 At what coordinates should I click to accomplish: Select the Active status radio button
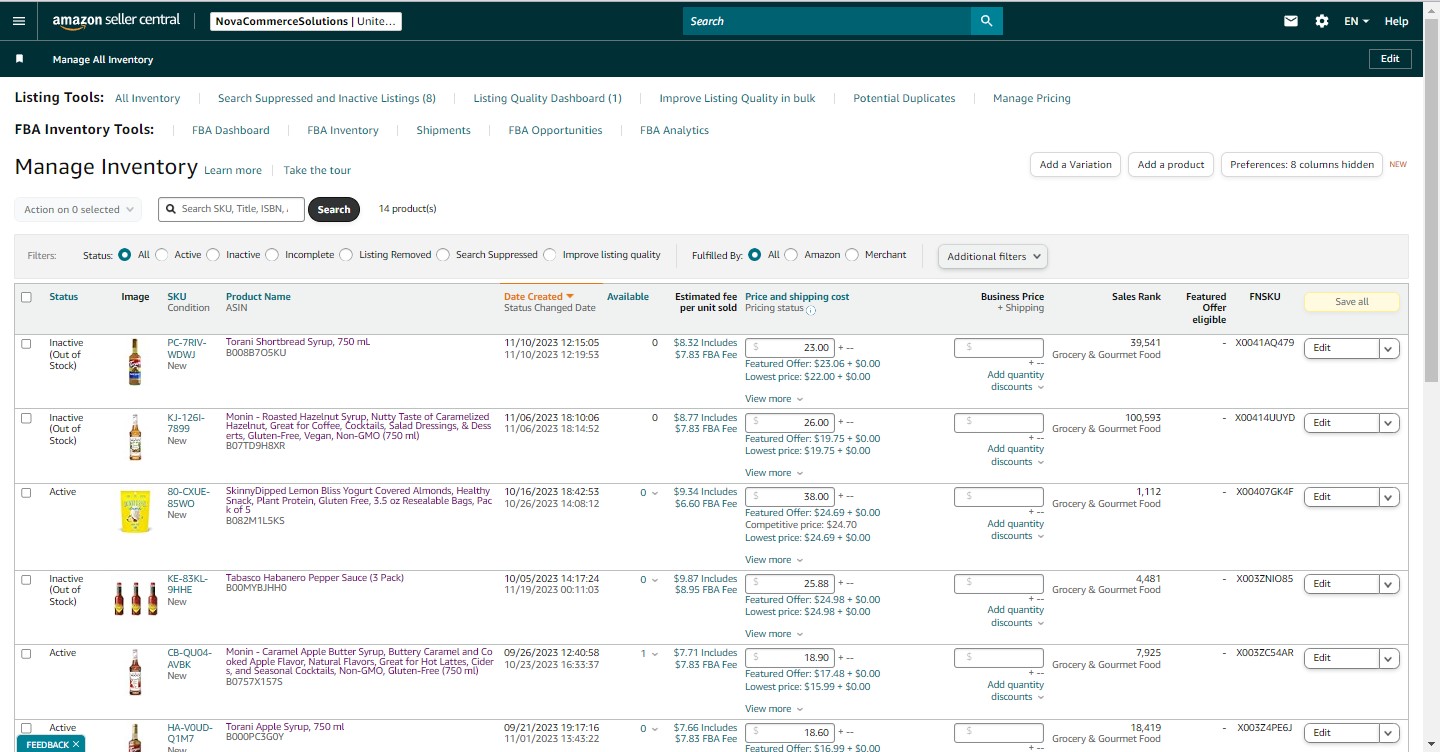pyautogui.click(x=162, y=255)
